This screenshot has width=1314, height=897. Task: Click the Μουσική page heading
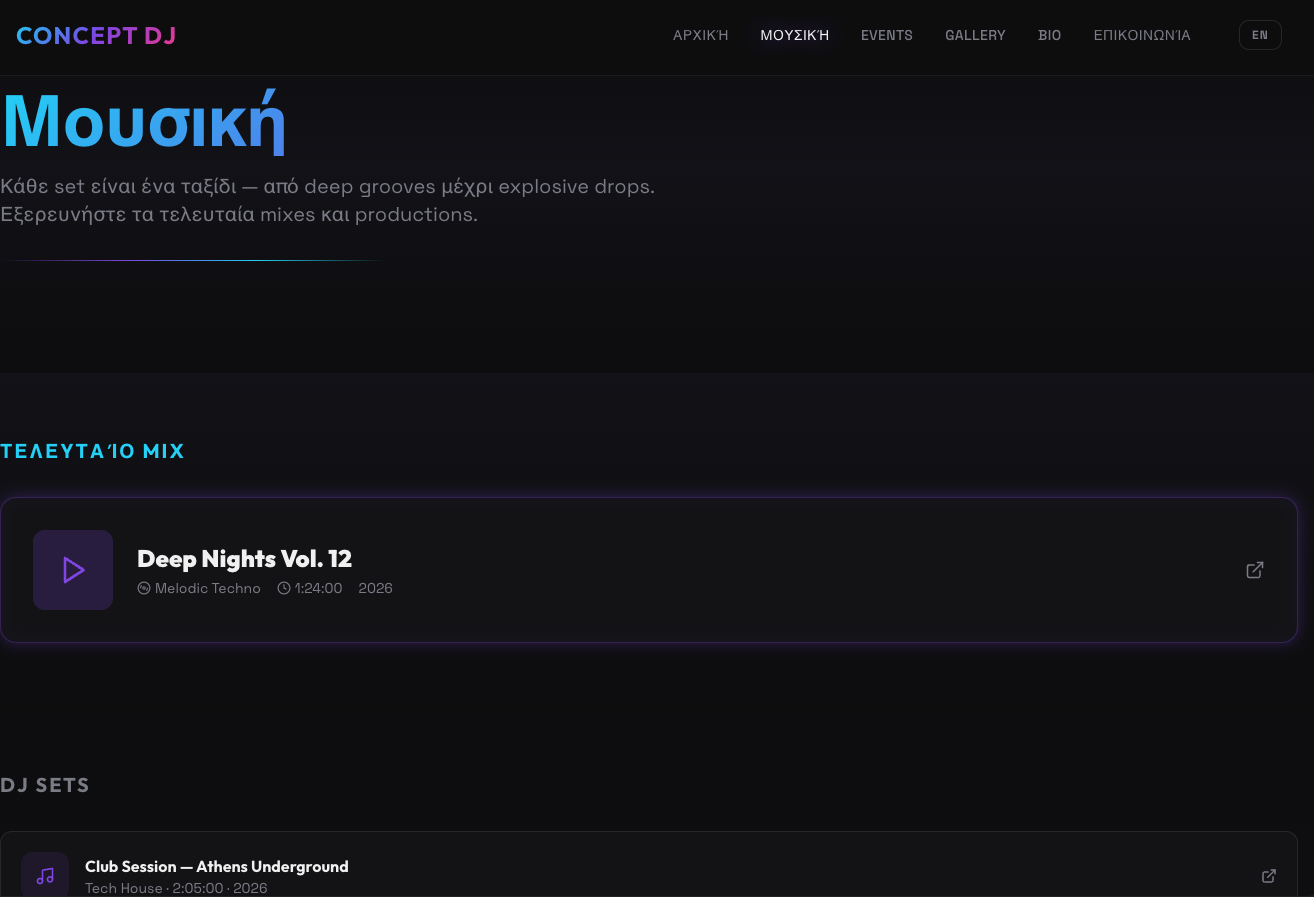point(144,121)
